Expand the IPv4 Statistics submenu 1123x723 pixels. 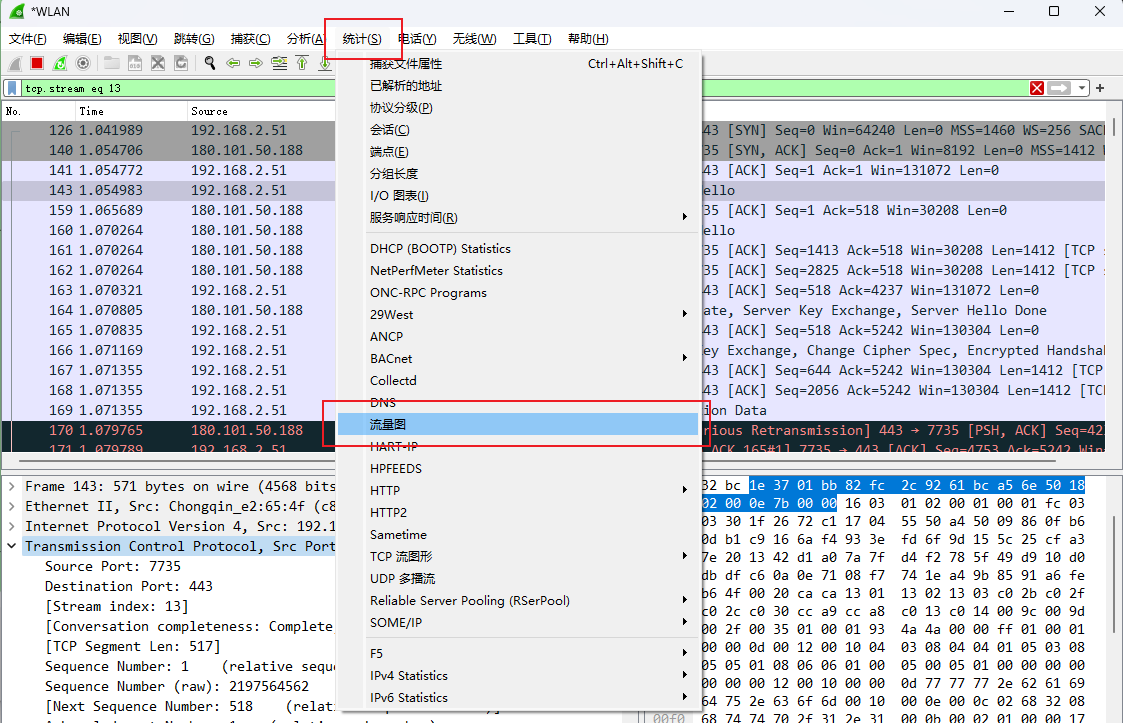pyautogui.click(x=519, y=676)
